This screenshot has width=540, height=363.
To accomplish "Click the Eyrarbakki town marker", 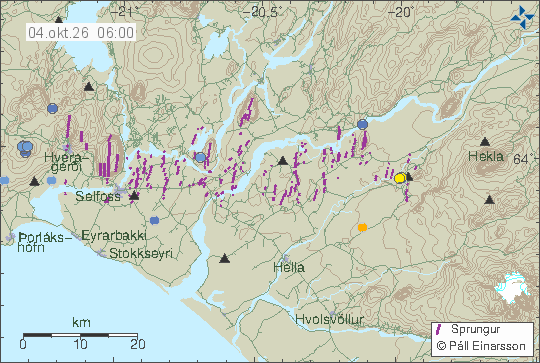I will coord(77,236).
